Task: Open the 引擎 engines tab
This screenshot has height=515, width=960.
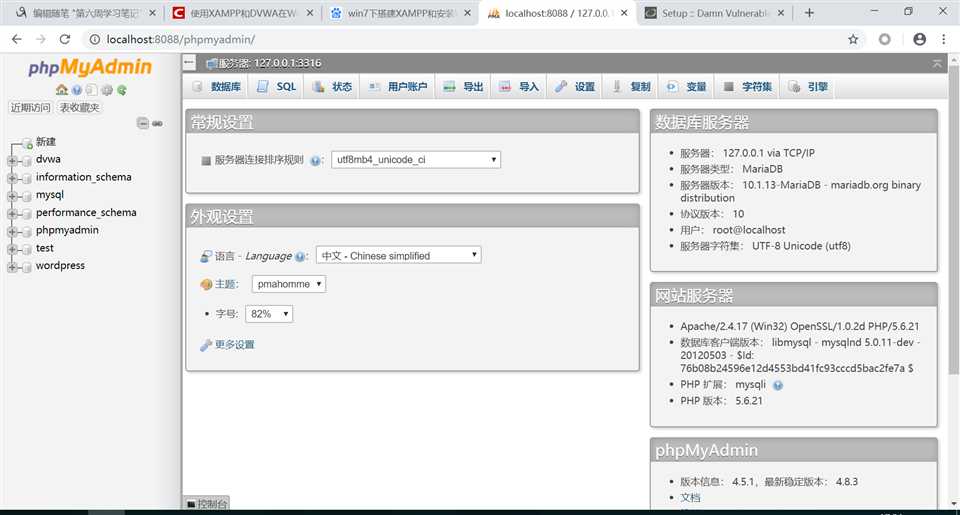Action: click(x=808, y=87)
